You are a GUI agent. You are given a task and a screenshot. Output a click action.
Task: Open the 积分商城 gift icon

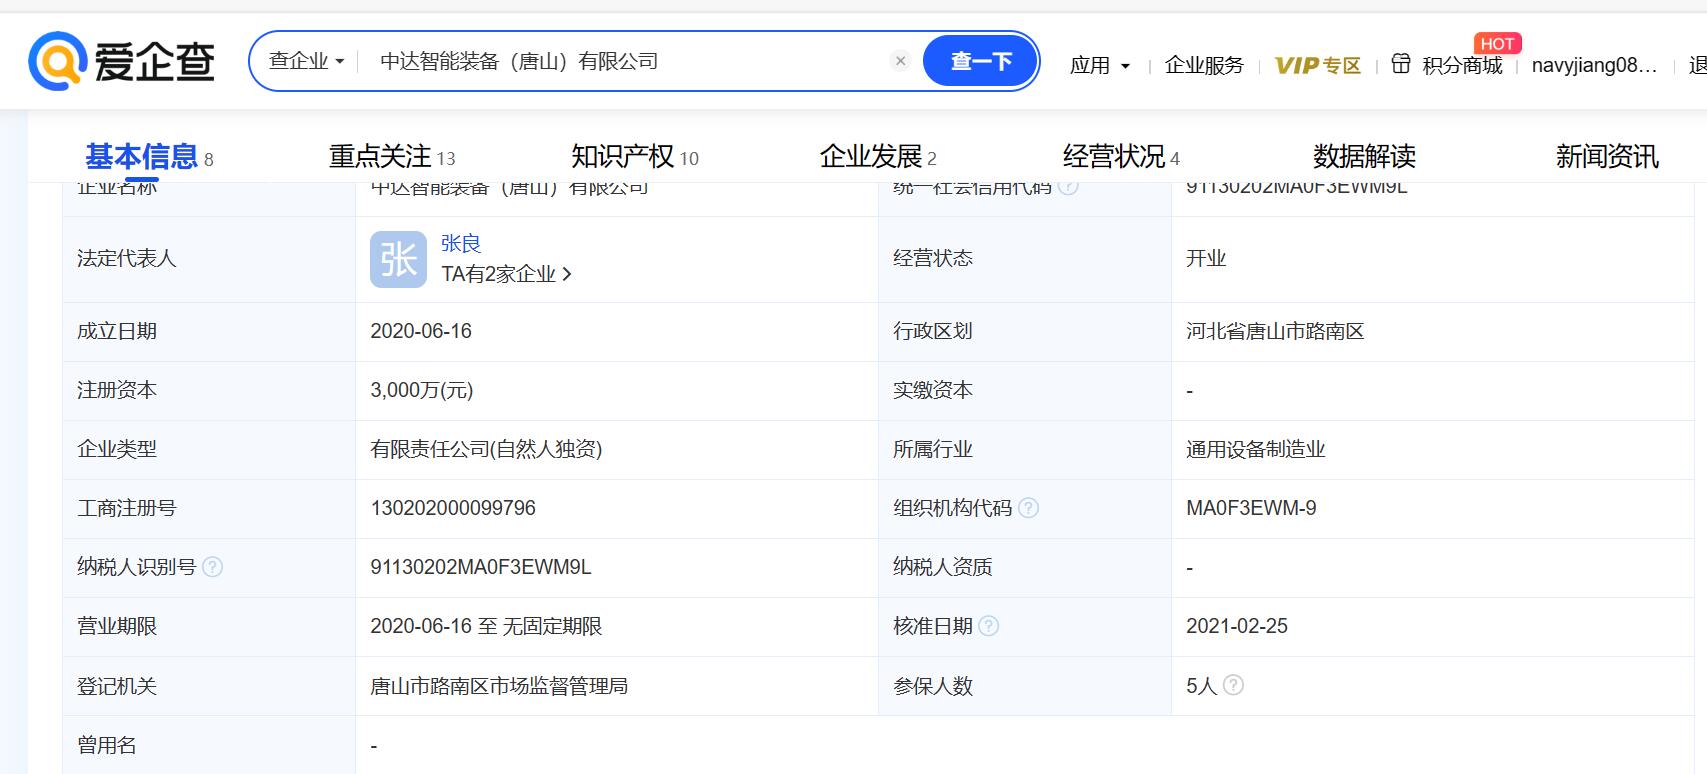coord(1401,64)
